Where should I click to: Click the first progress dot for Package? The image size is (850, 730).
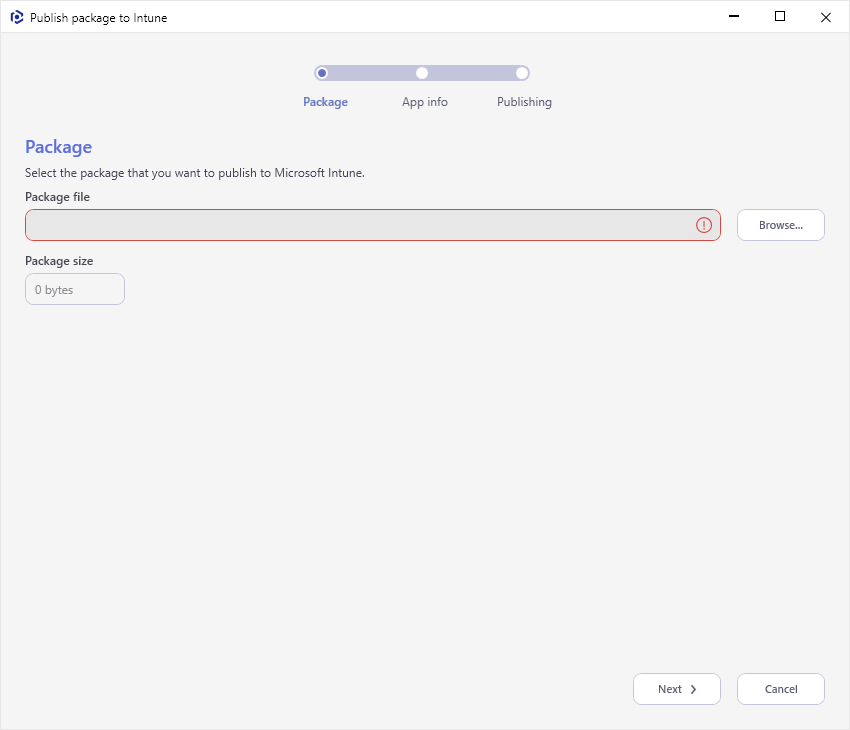322,73
